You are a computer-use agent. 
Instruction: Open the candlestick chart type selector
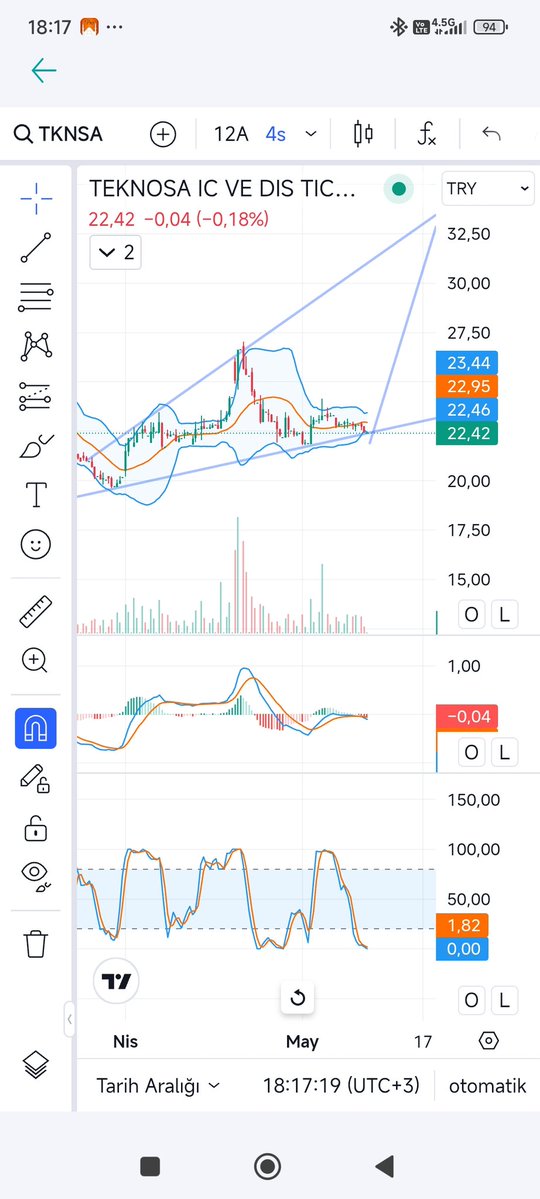(363, 135)
